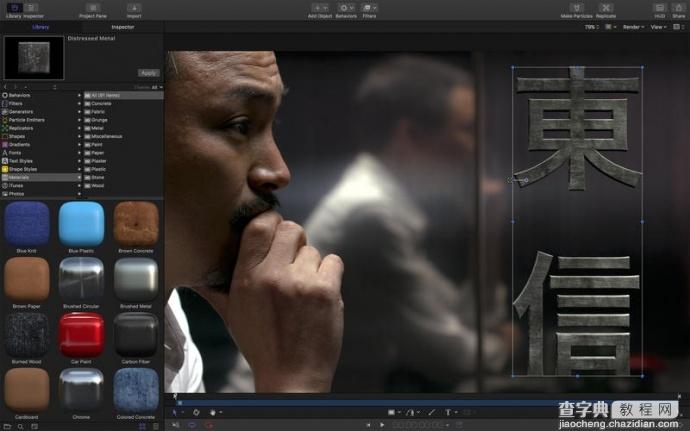Open the Project Pane
Screen dimensions: 690x431
tap(94, 8)
